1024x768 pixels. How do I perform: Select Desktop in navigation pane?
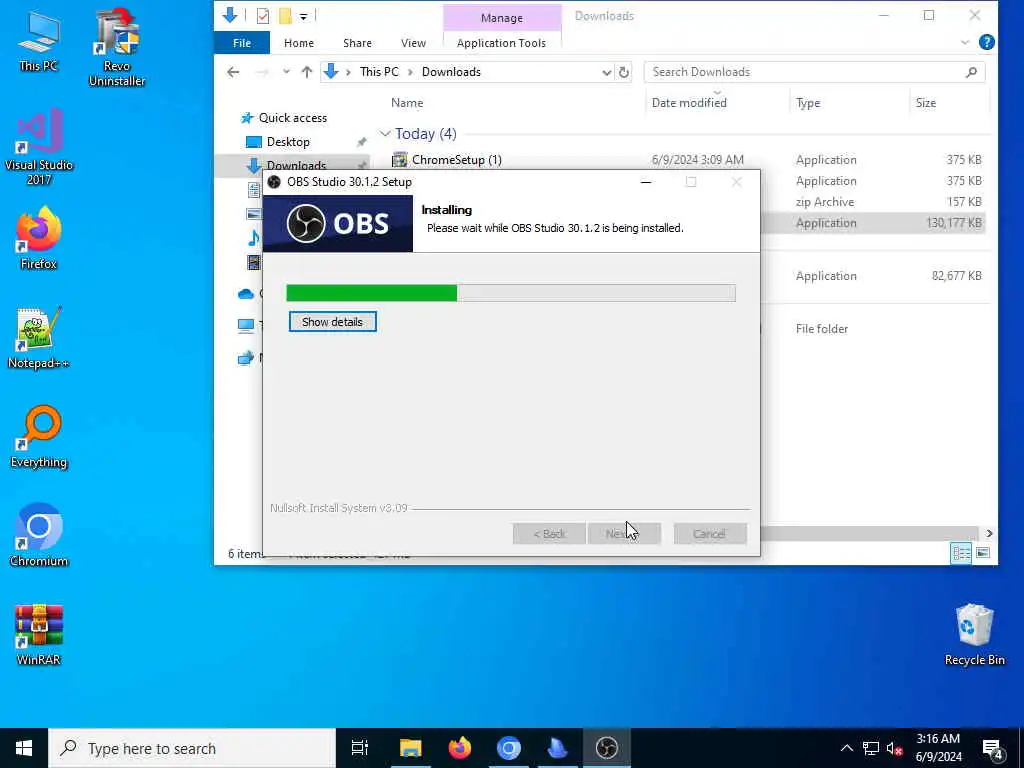(288, 142)
